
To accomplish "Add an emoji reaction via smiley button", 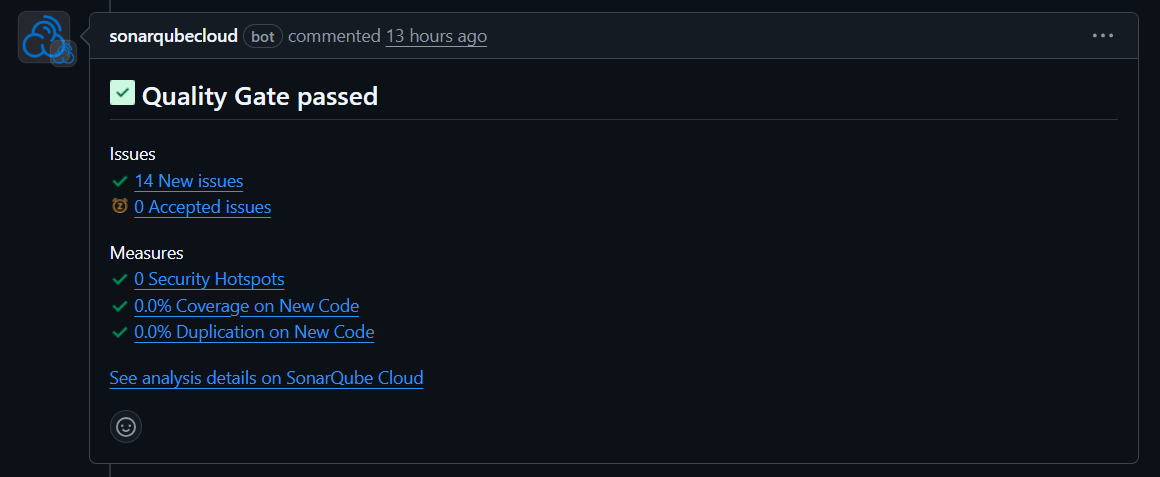I will 126,426.
